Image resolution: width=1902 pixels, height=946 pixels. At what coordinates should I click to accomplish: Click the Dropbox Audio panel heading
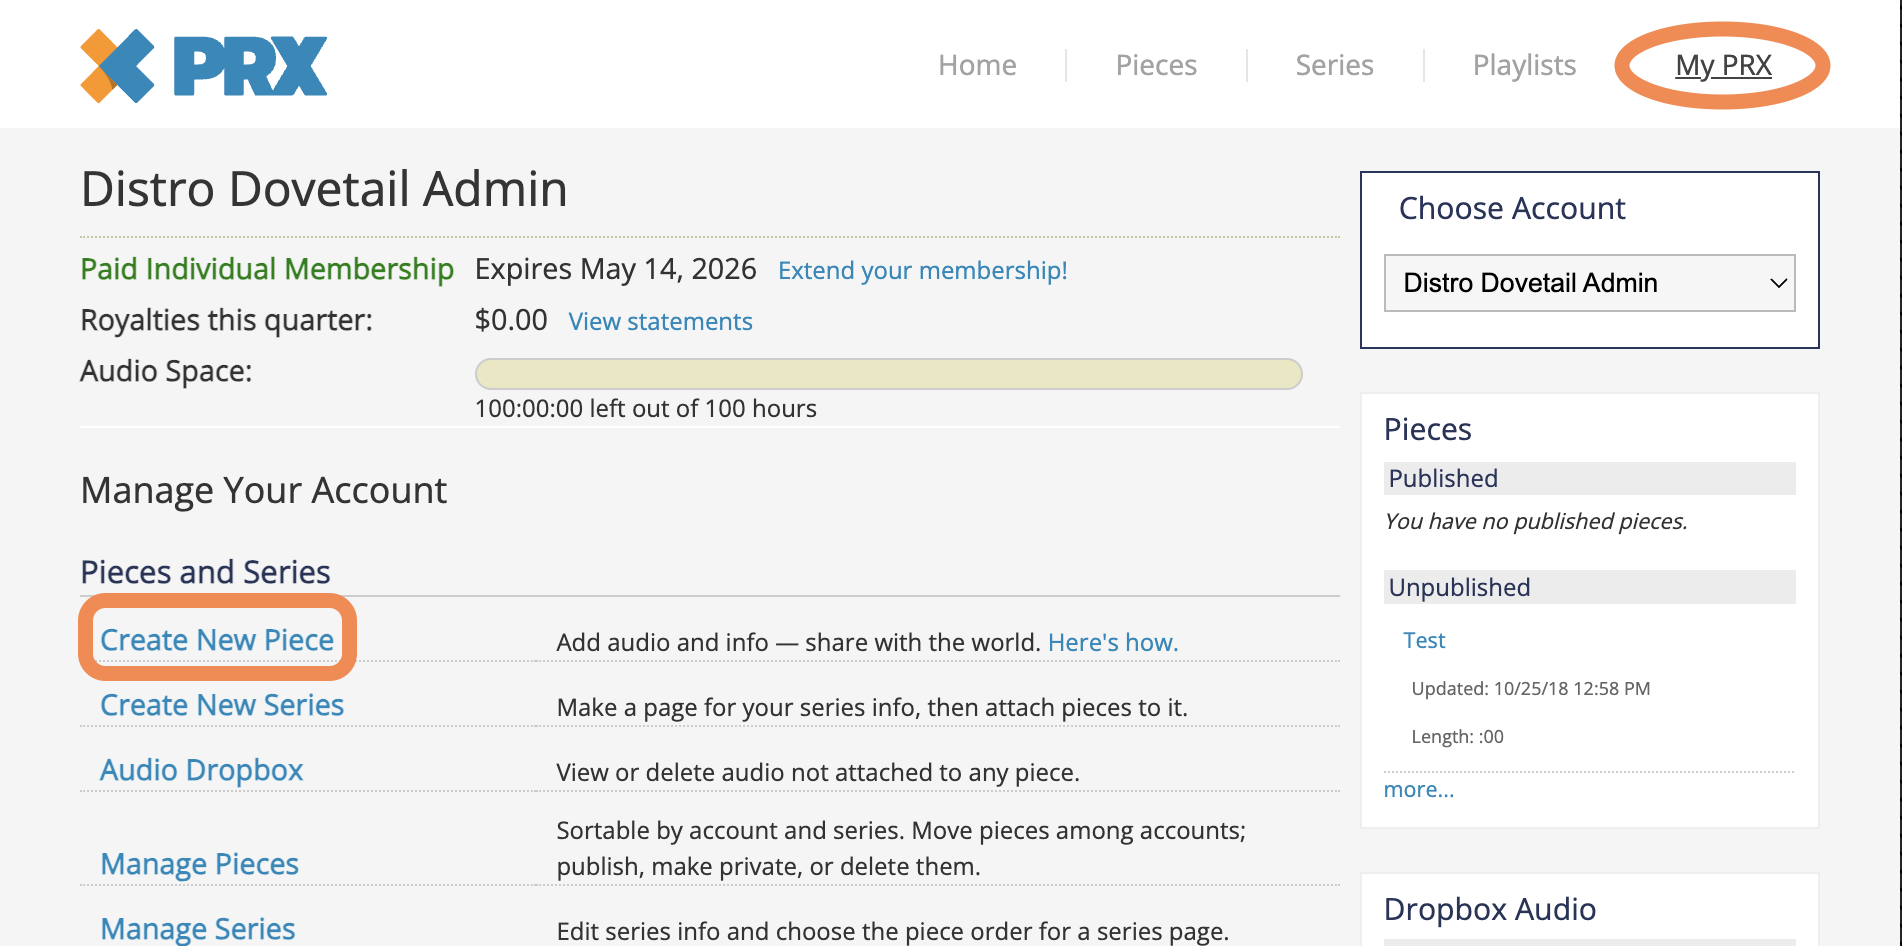click(x=1489, y=909)
